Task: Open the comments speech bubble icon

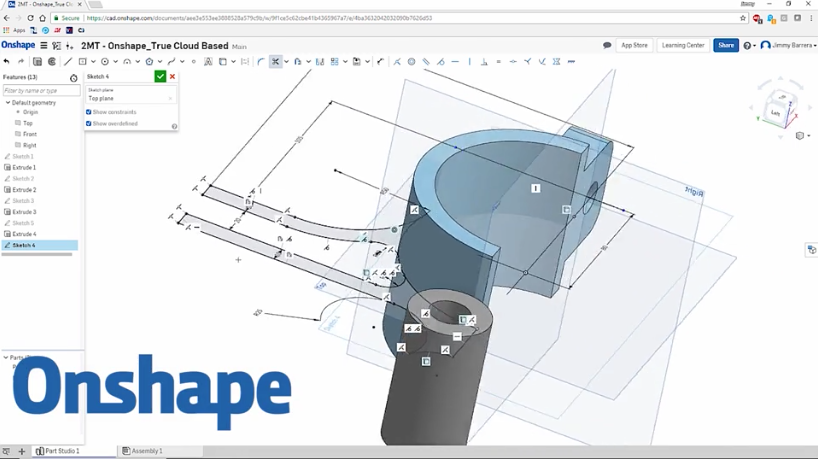Action: (607, 46)
